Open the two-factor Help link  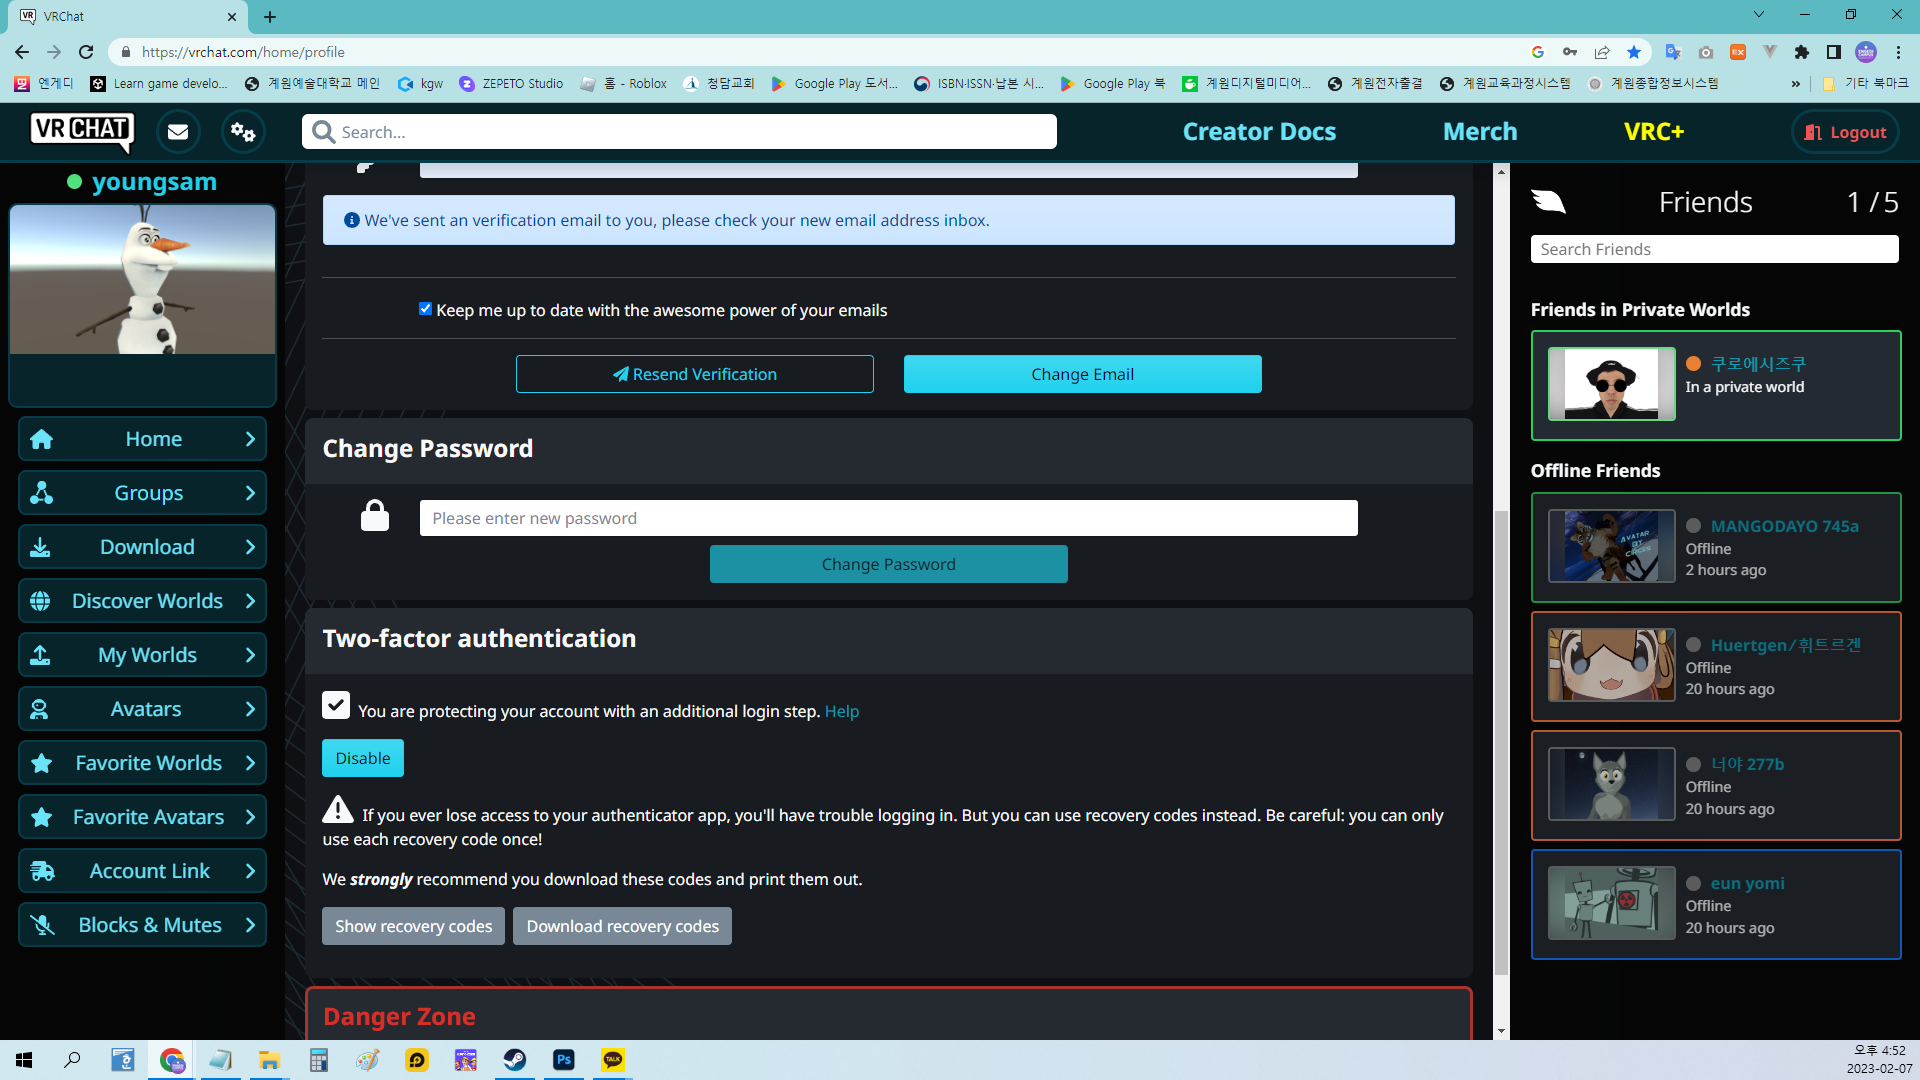pos(842,711)
